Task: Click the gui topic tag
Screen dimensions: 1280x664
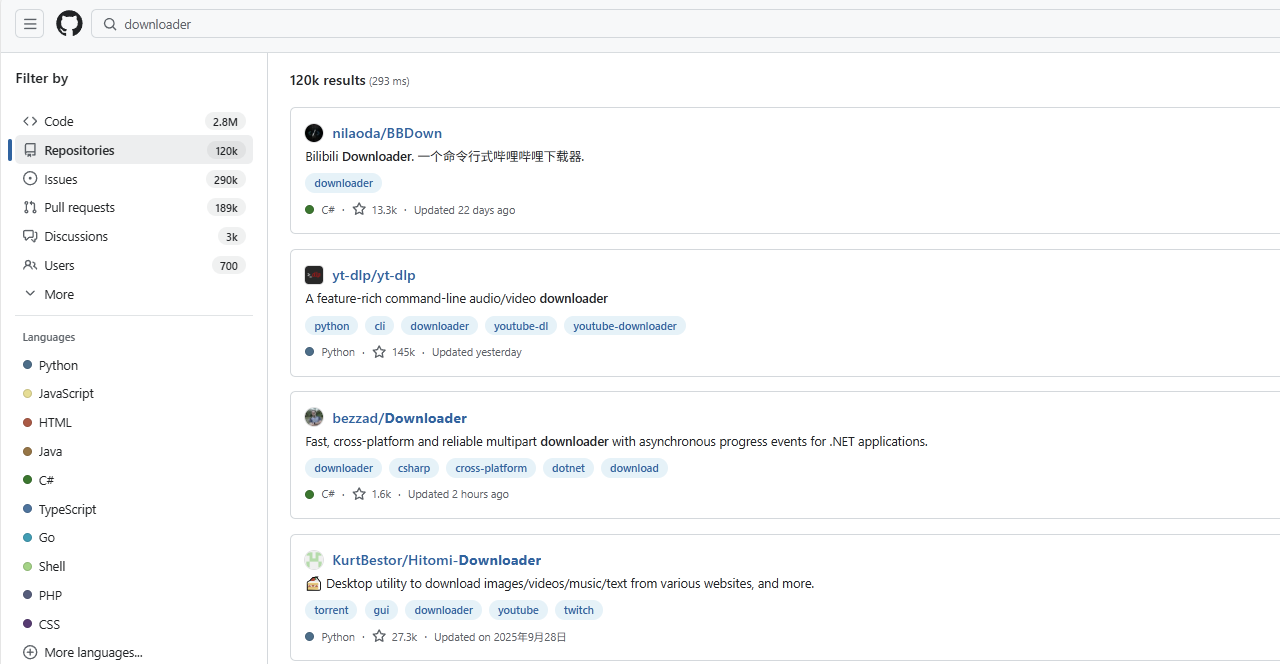Action: (382, 610)
